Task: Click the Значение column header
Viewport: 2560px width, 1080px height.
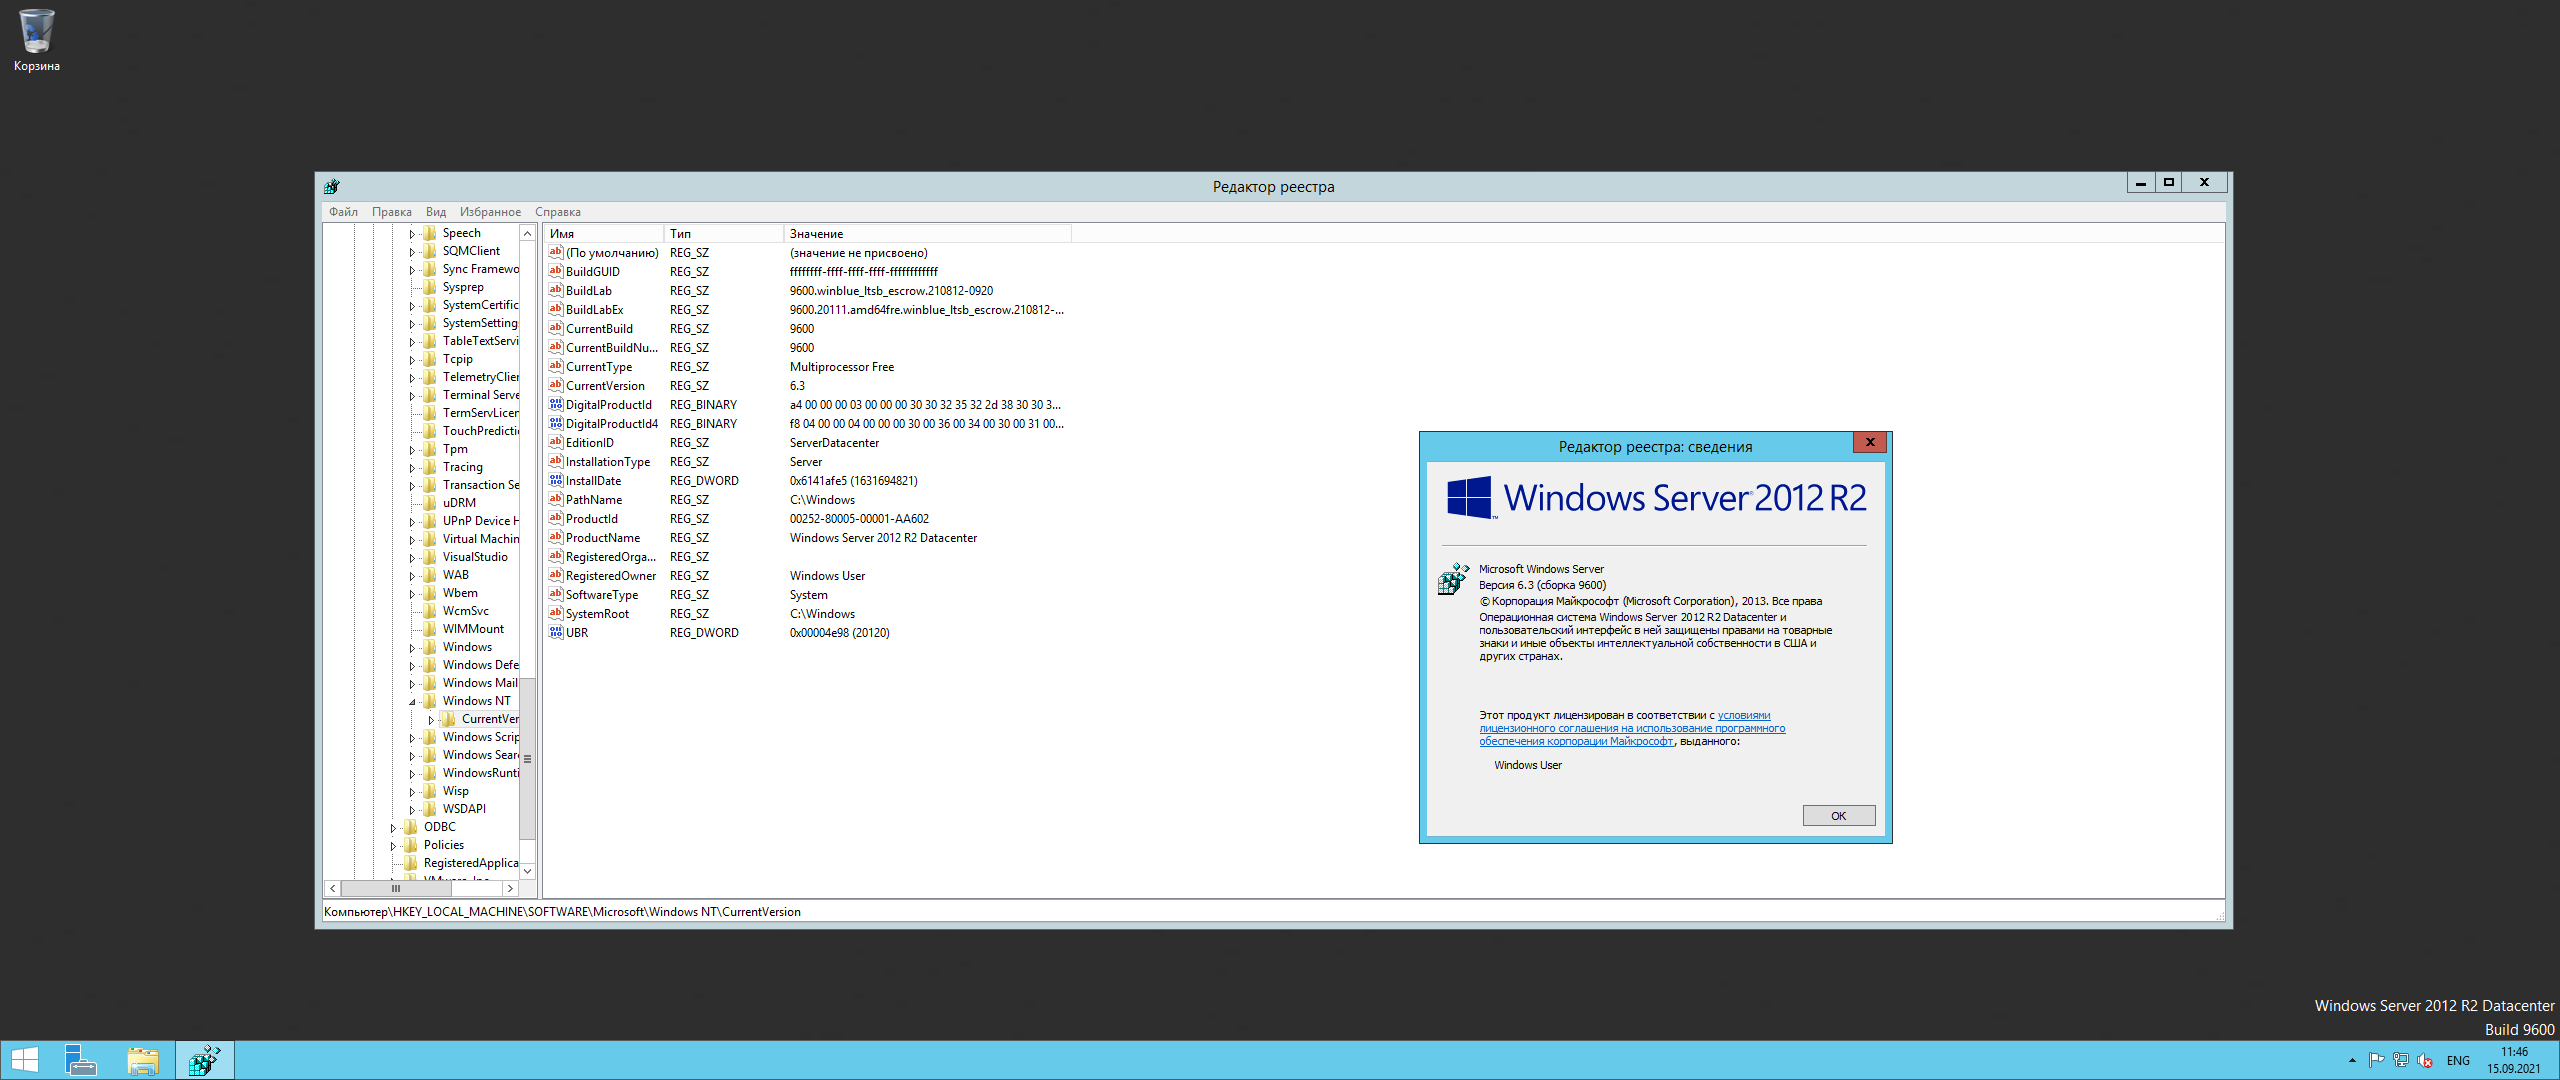Action: click(927, 234)
